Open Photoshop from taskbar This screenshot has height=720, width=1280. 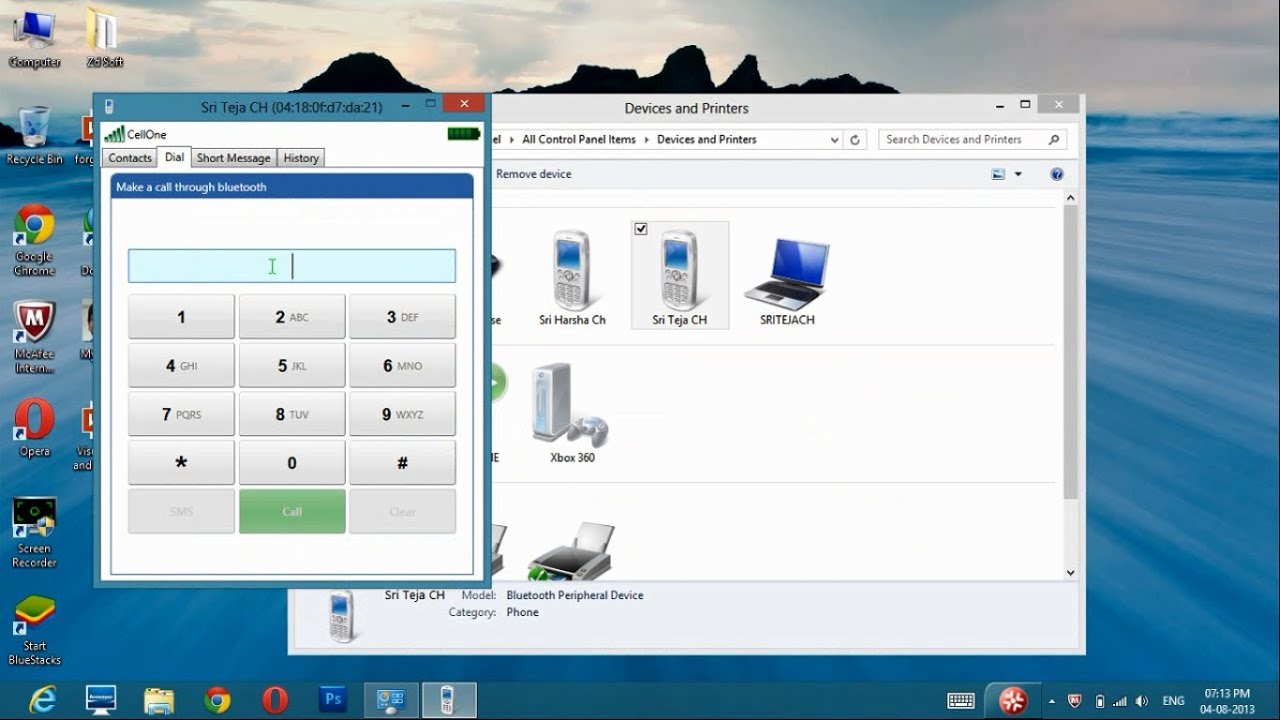pos(333,700)
